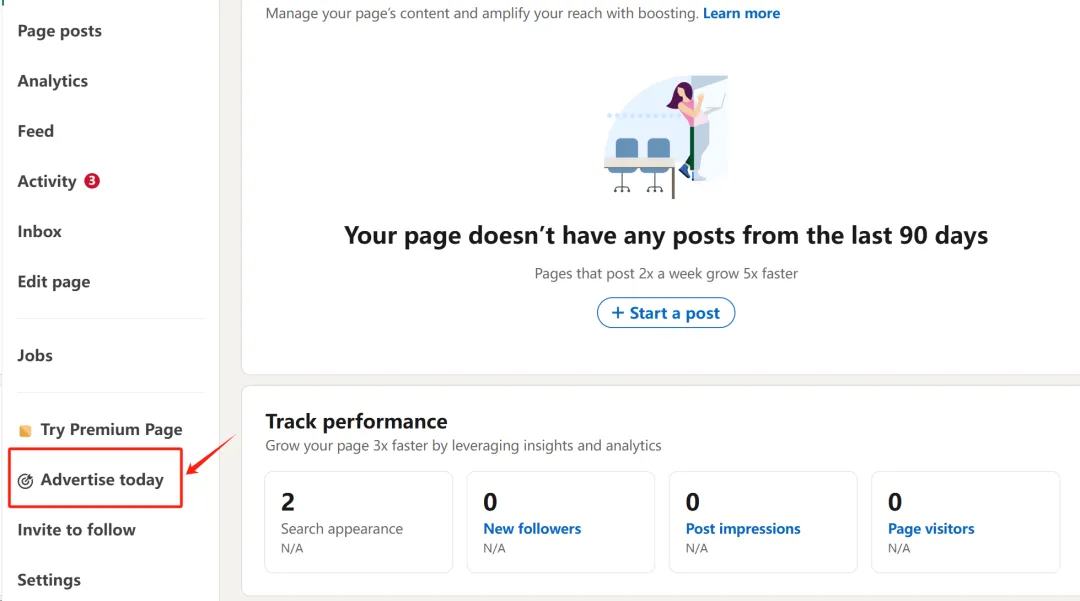
Task: Open Post impressions metric link
Action: [743, 529]
